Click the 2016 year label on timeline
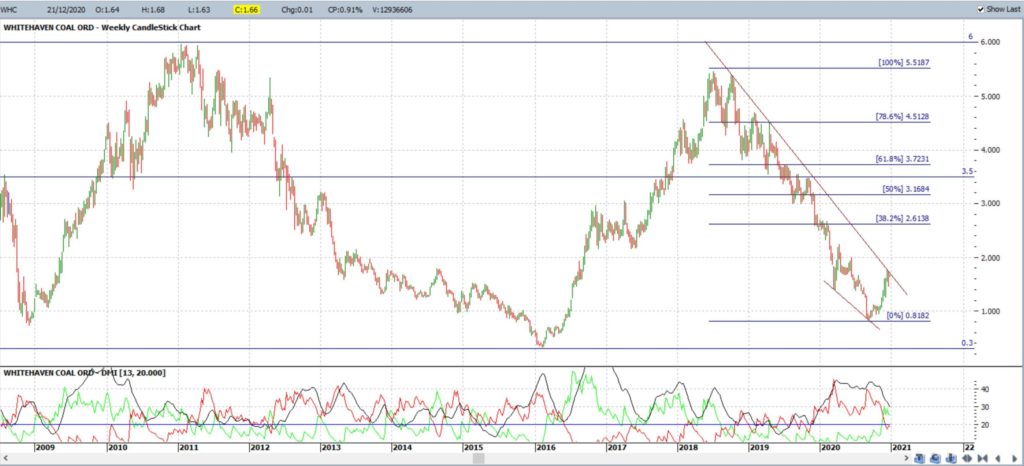Screen dimensions: 1024x466 [x=545, y=448]
